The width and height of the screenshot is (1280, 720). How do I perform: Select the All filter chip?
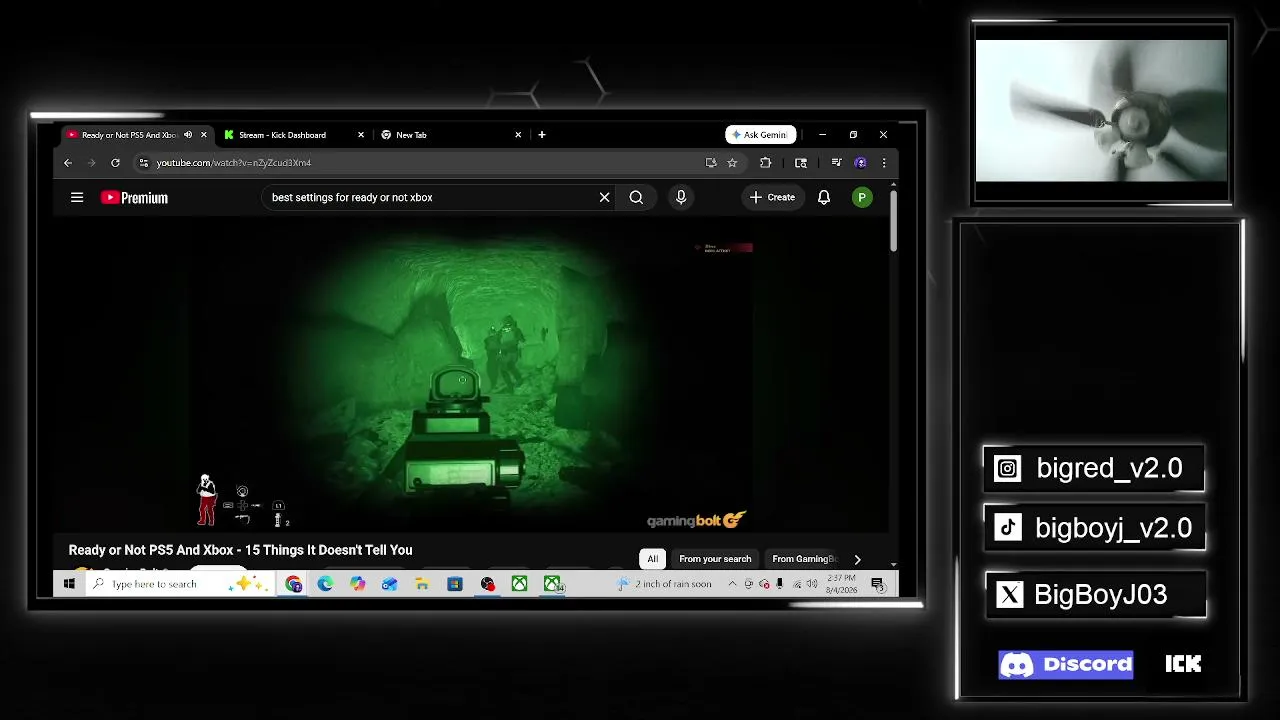point(653,559)
